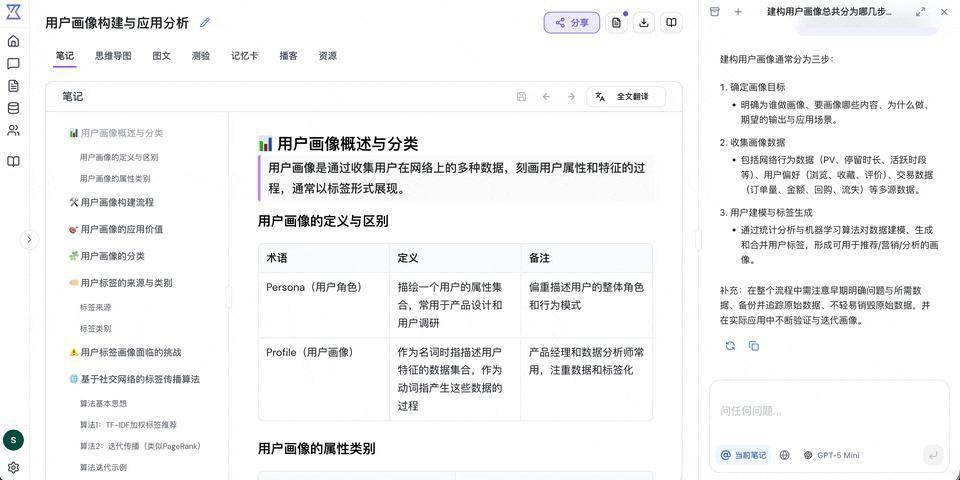The width and height of the screenshot is (960, 480).
Task: Switch to the 图文 tab
Action: (x=162, y=56)
